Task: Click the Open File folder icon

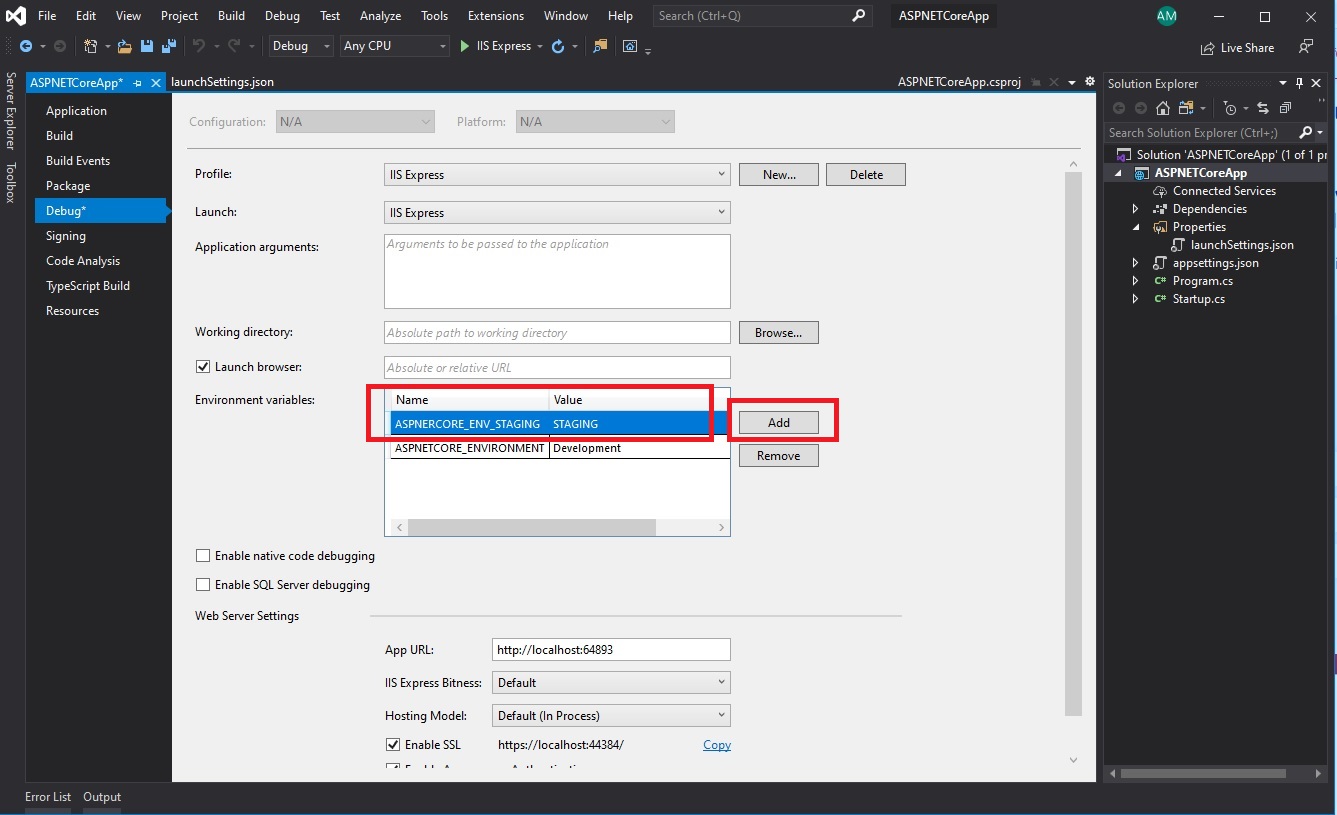Action: [x=125, y=46]
